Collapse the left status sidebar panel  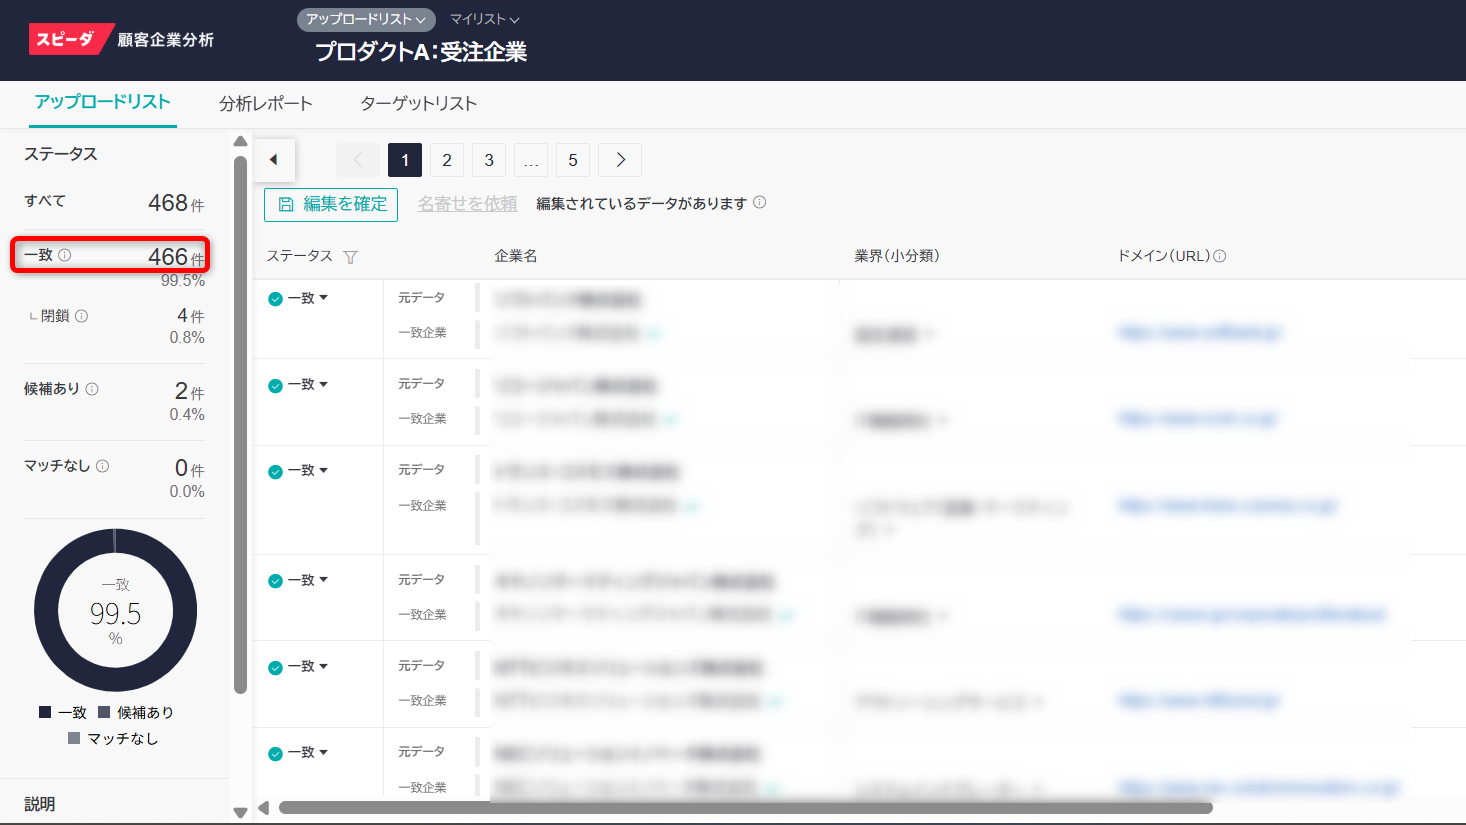tap(274, 160)
